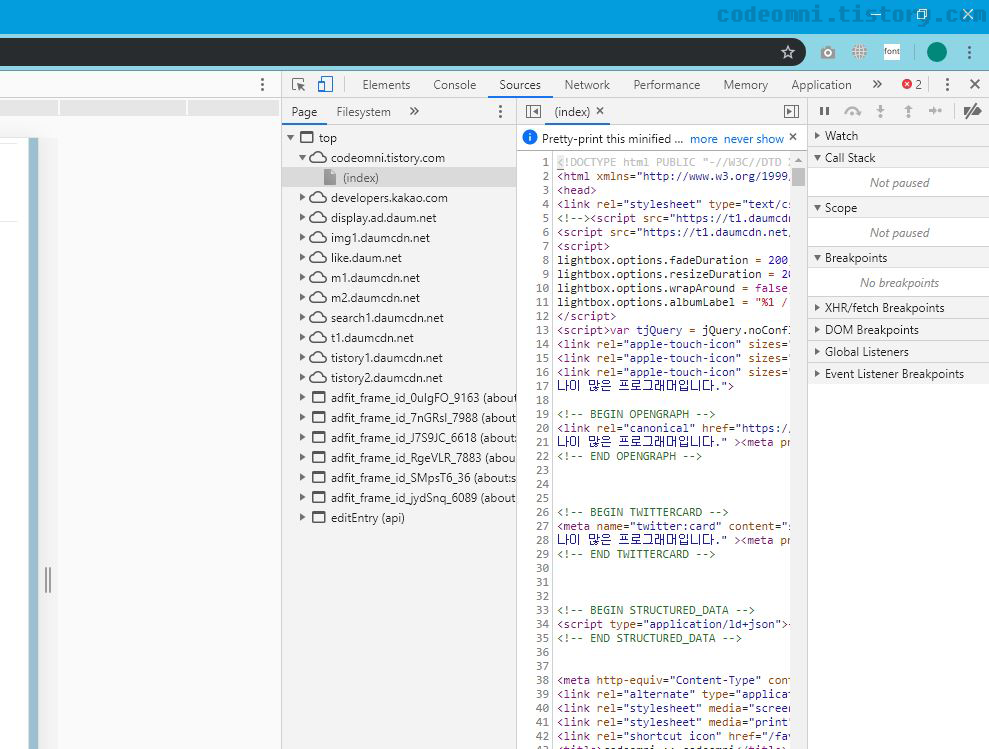The width and height of the screenshot is (989, 749).
Task: Bookmark this page with the star icon
Action: click(x=788, y=52)
